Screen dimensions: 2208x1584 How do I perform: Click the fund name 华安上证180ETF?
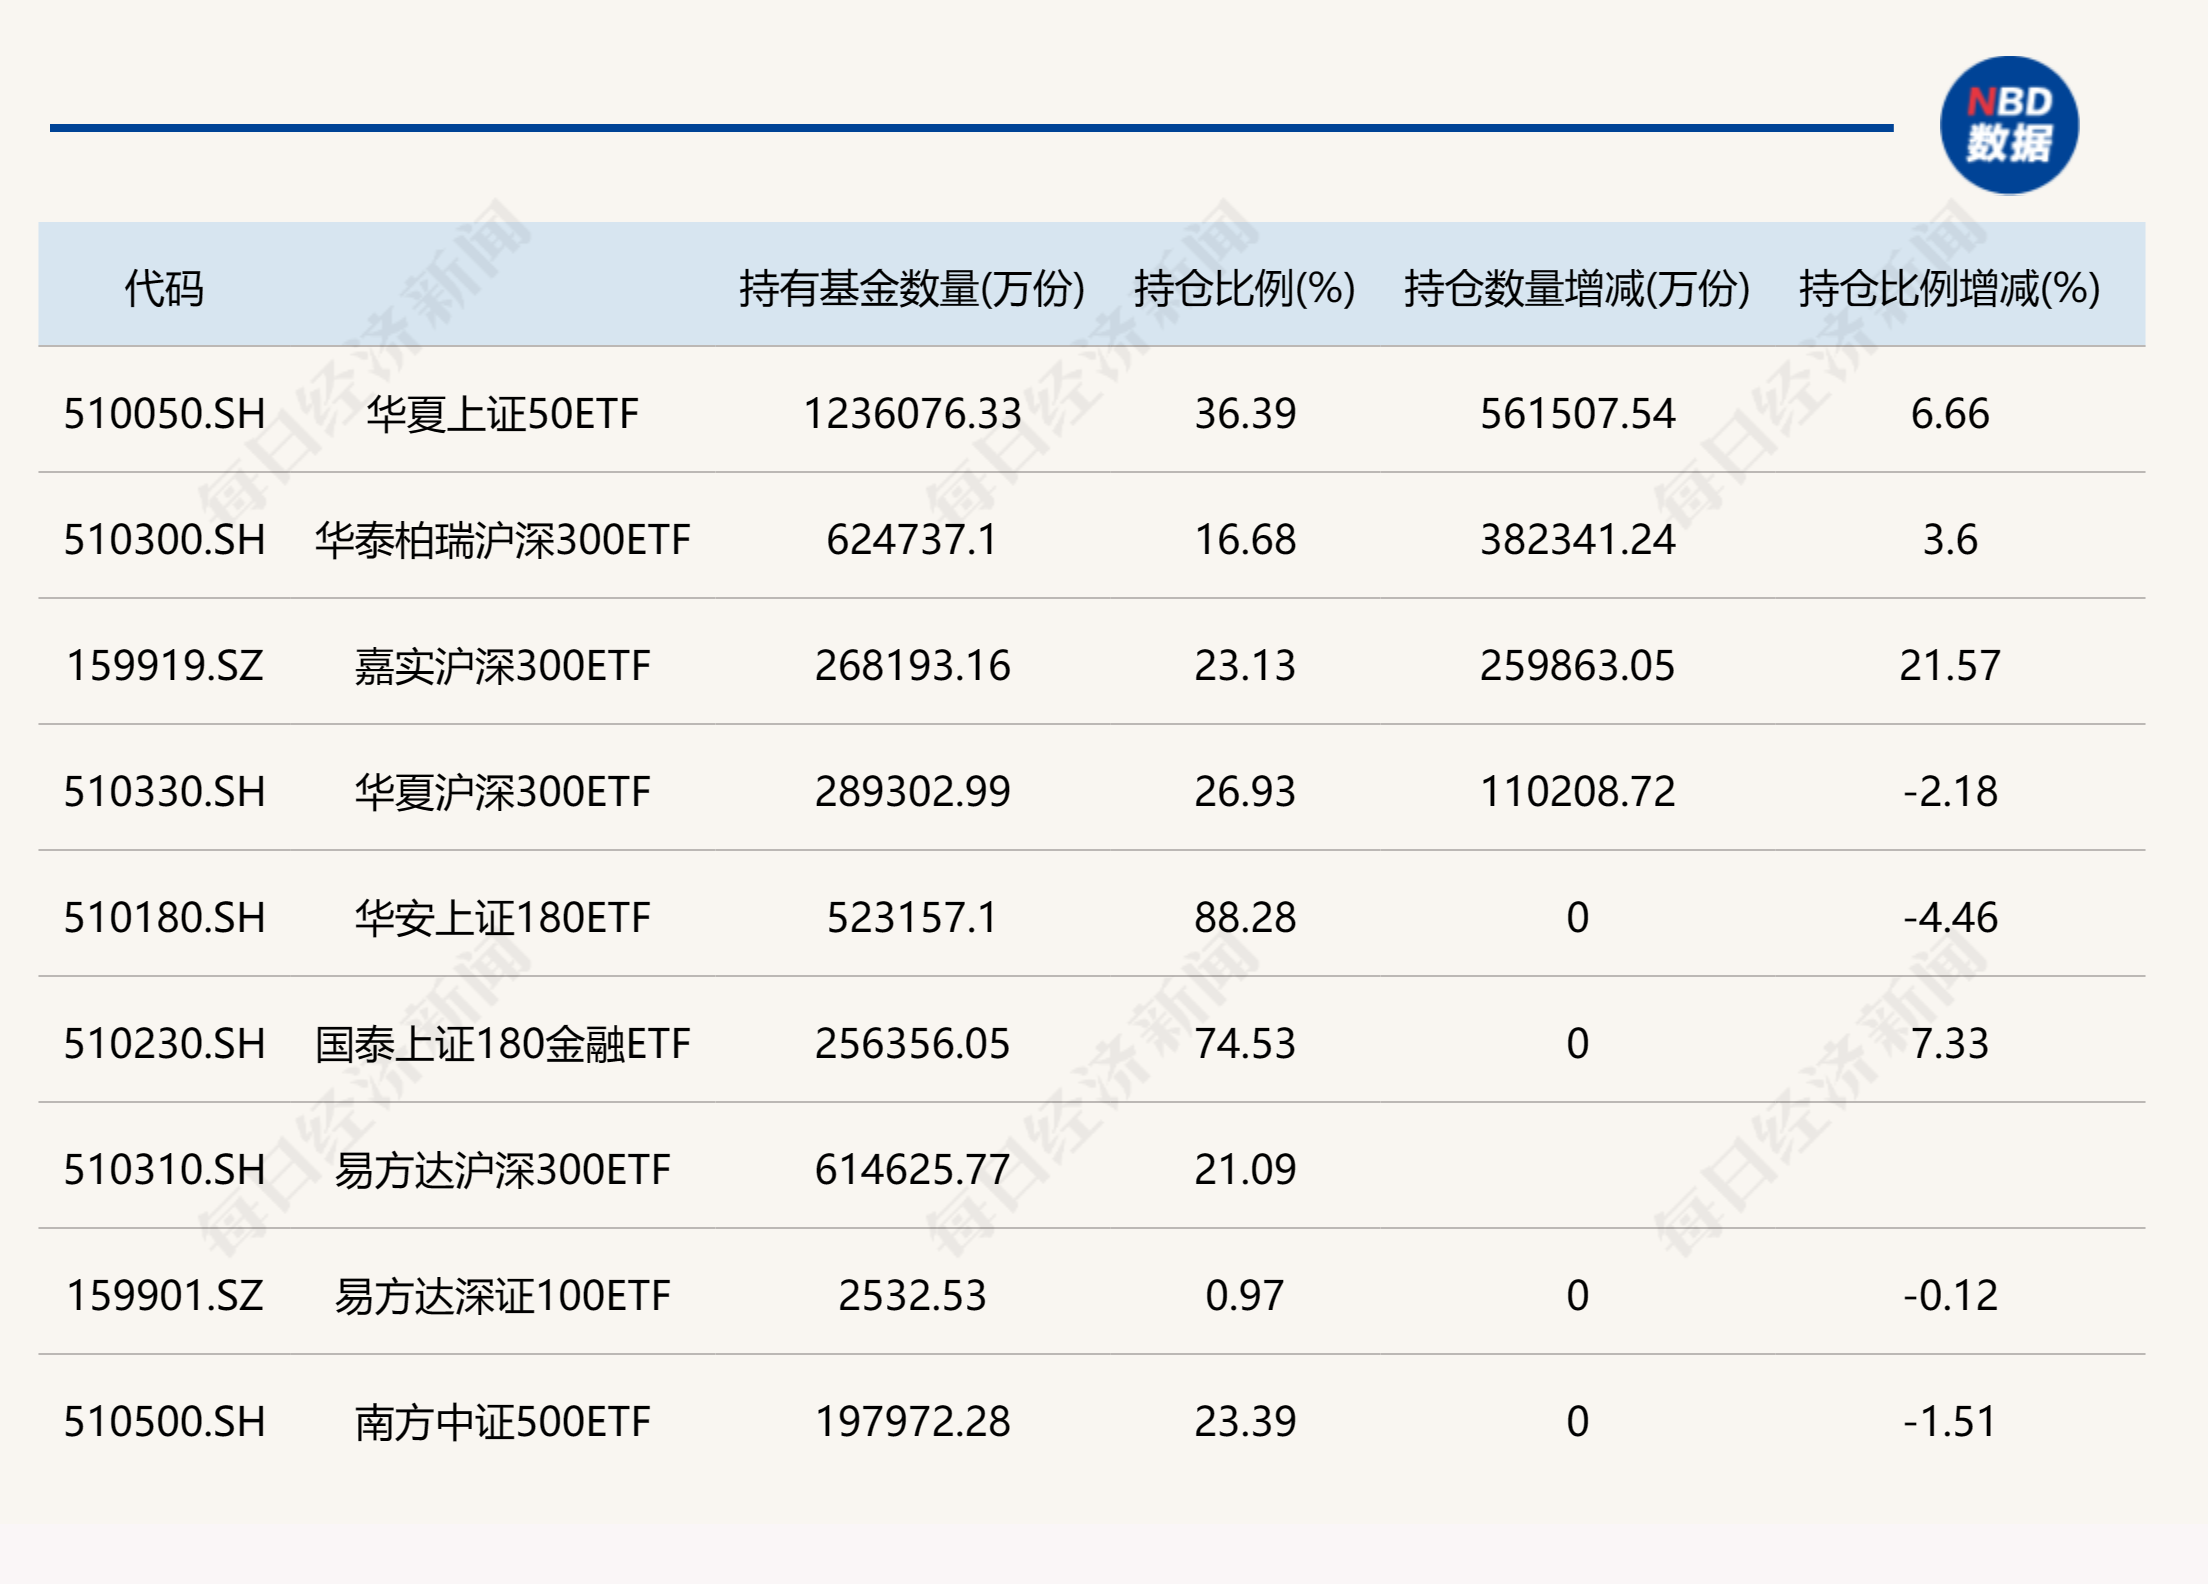(x=502, y=917)
